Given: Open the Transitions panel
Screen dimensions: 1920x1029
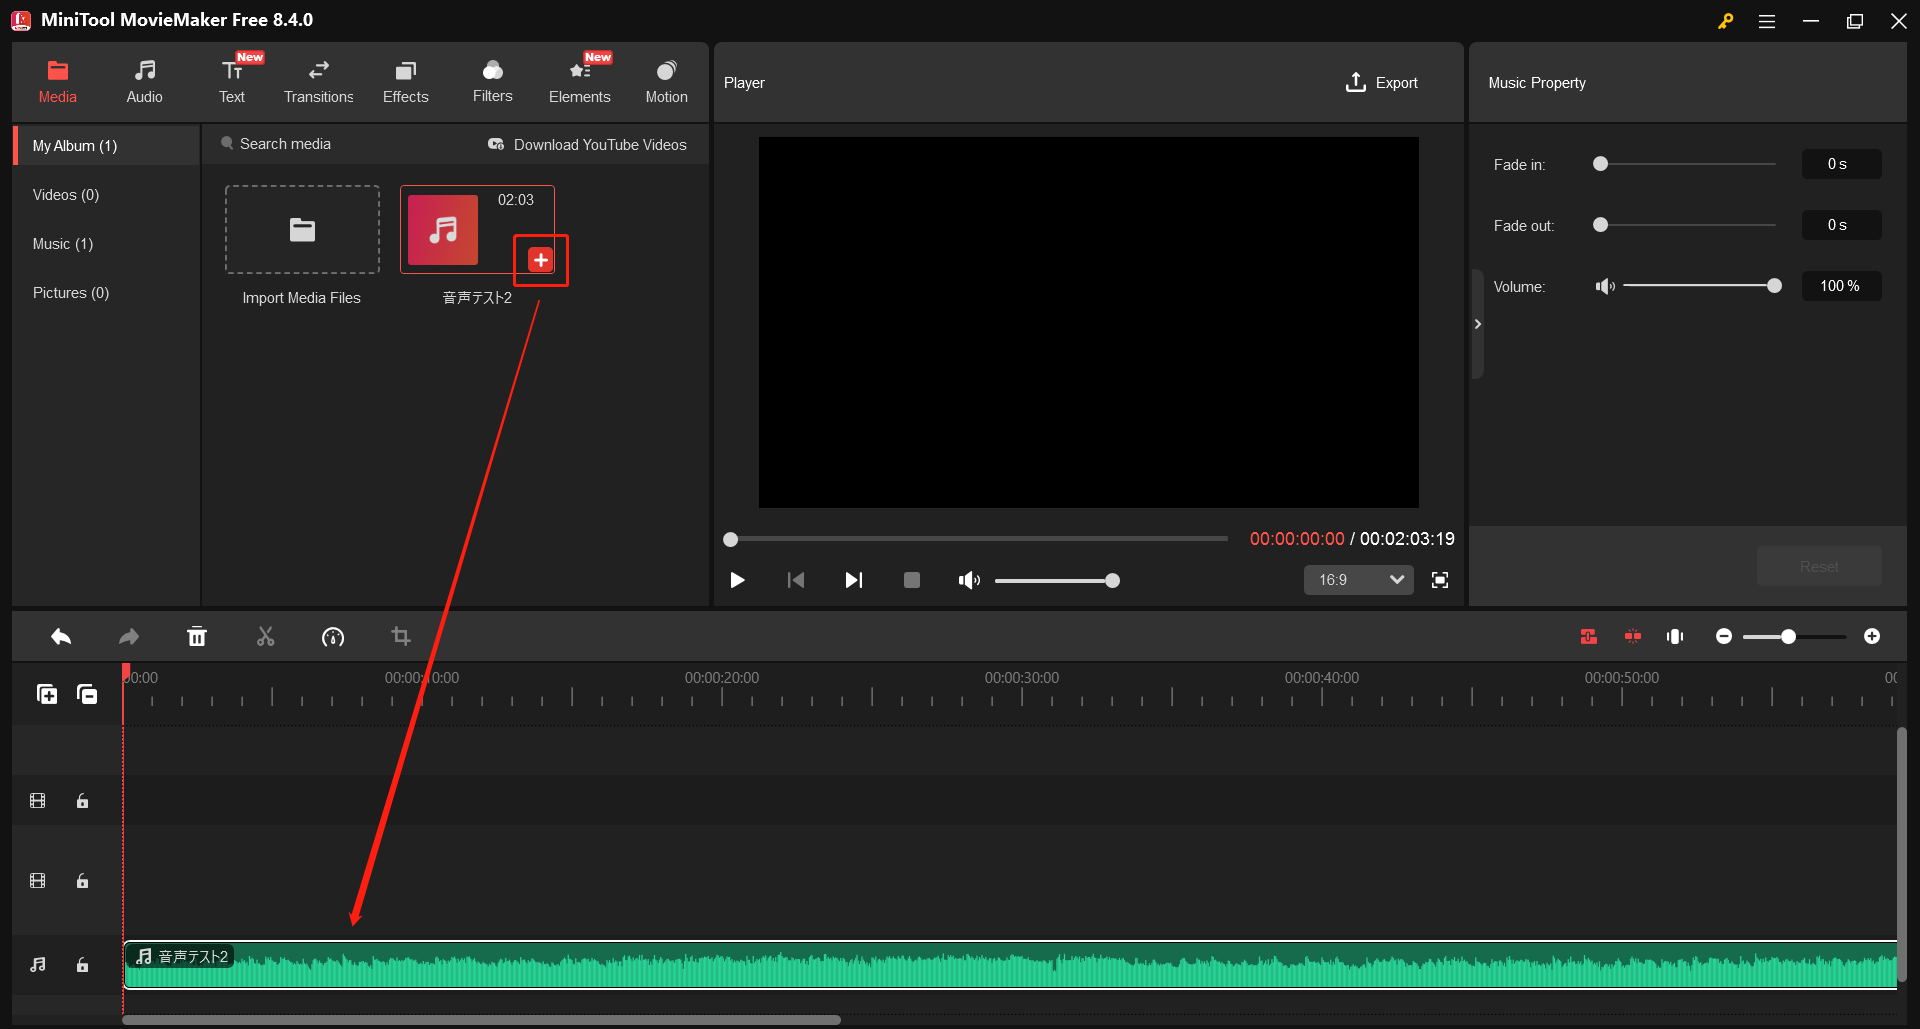Looking at the screenshot, I should point(318,80).
